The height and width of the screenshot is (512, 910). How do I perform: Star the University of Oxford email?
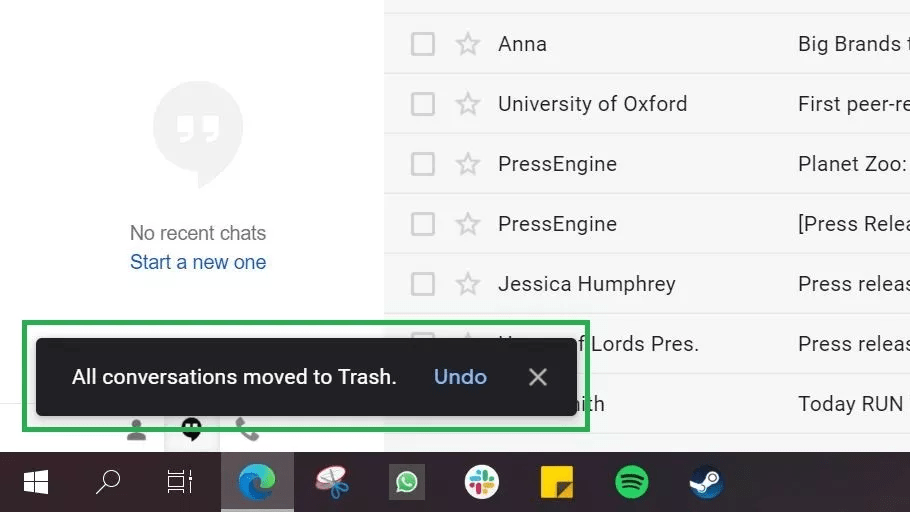click(x=468, y=104)
